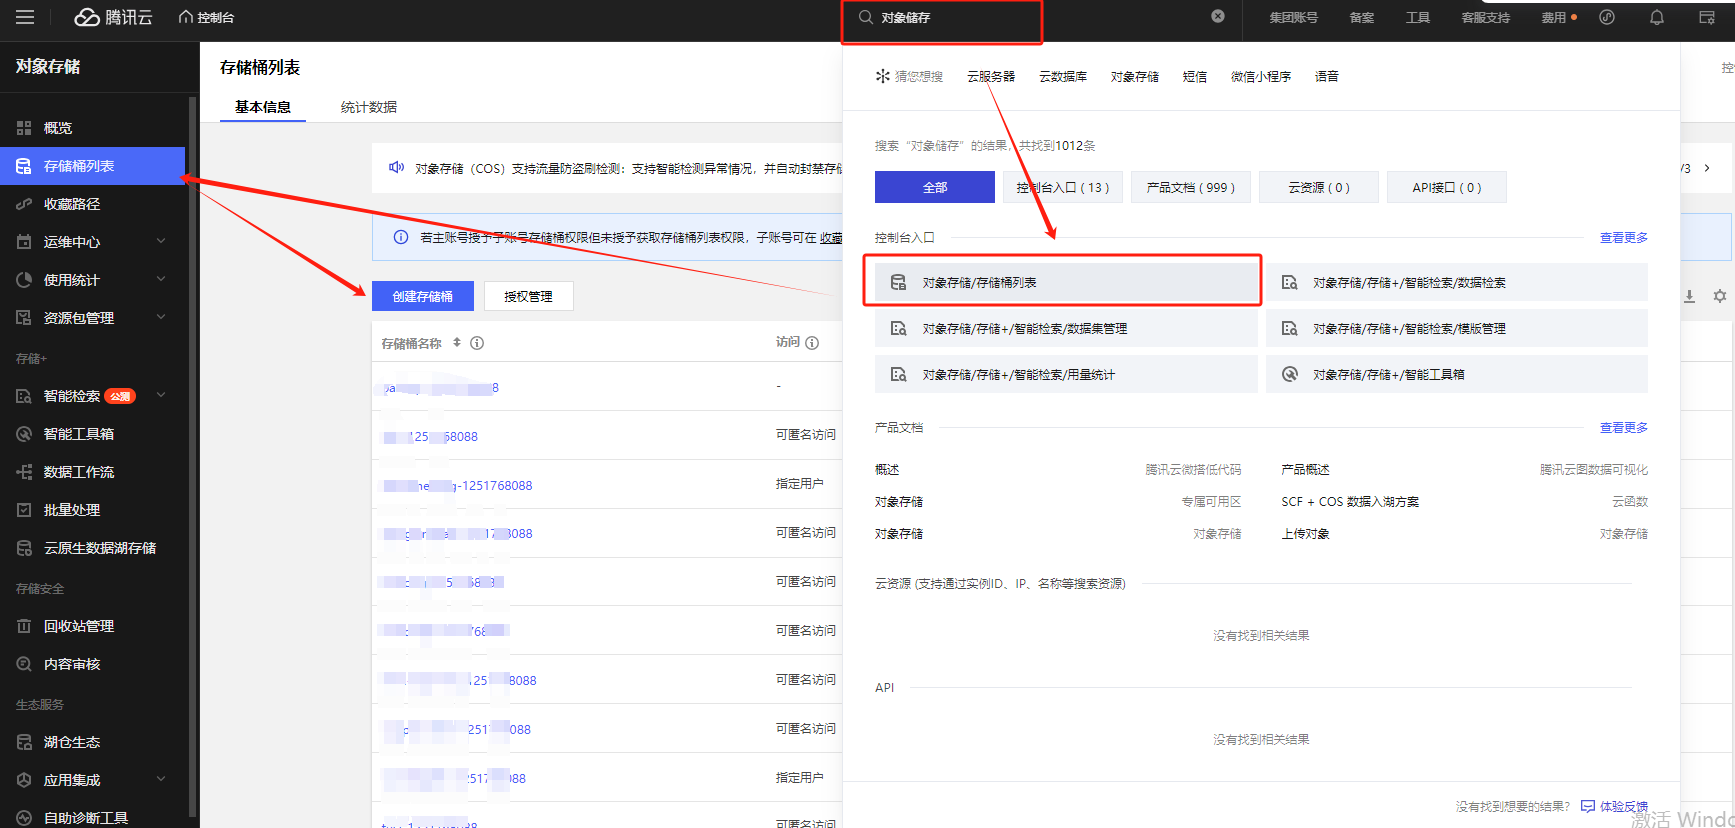The width and height of the screenshot is (1735, 828).
Task: Click the download icon above table
Action: (1689, 296)
